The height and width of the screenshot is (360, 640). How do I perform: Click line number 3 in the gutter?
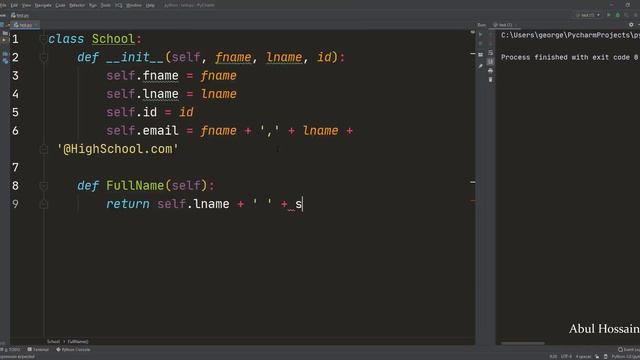[x=15, y=76]
